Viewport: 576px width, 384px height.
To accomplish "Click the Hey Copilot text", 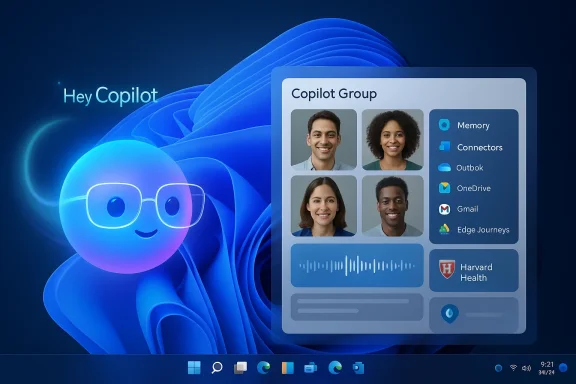I will tap(111, 96).
